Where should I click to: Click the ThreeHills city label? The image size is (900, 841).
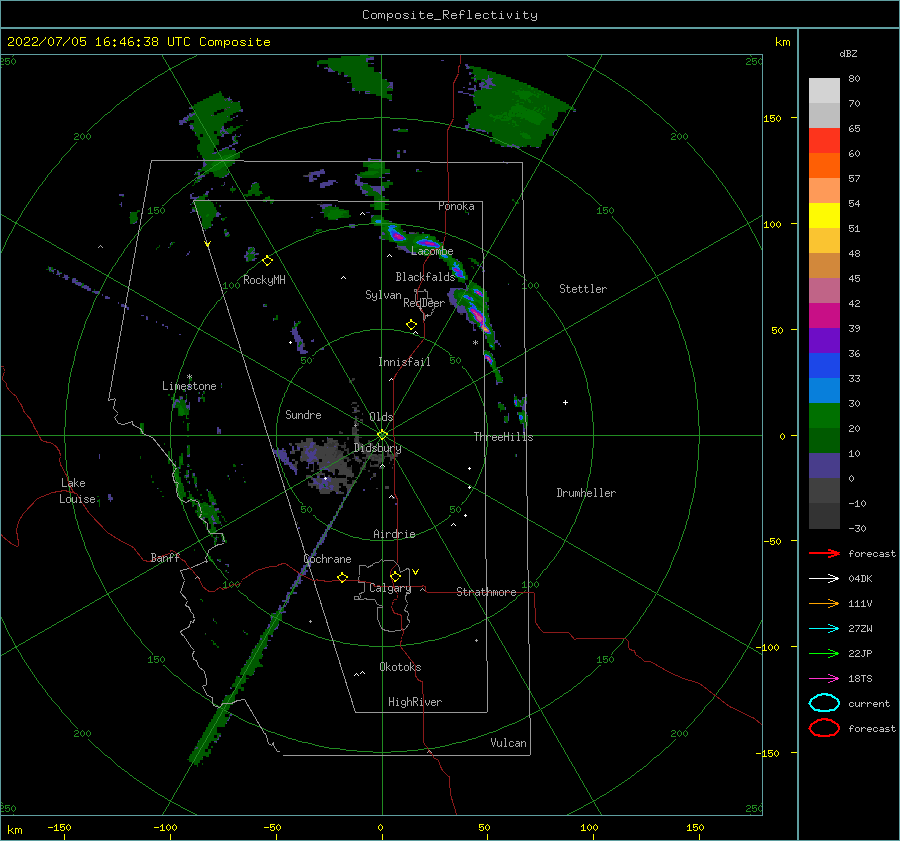(x=503, y=437)
